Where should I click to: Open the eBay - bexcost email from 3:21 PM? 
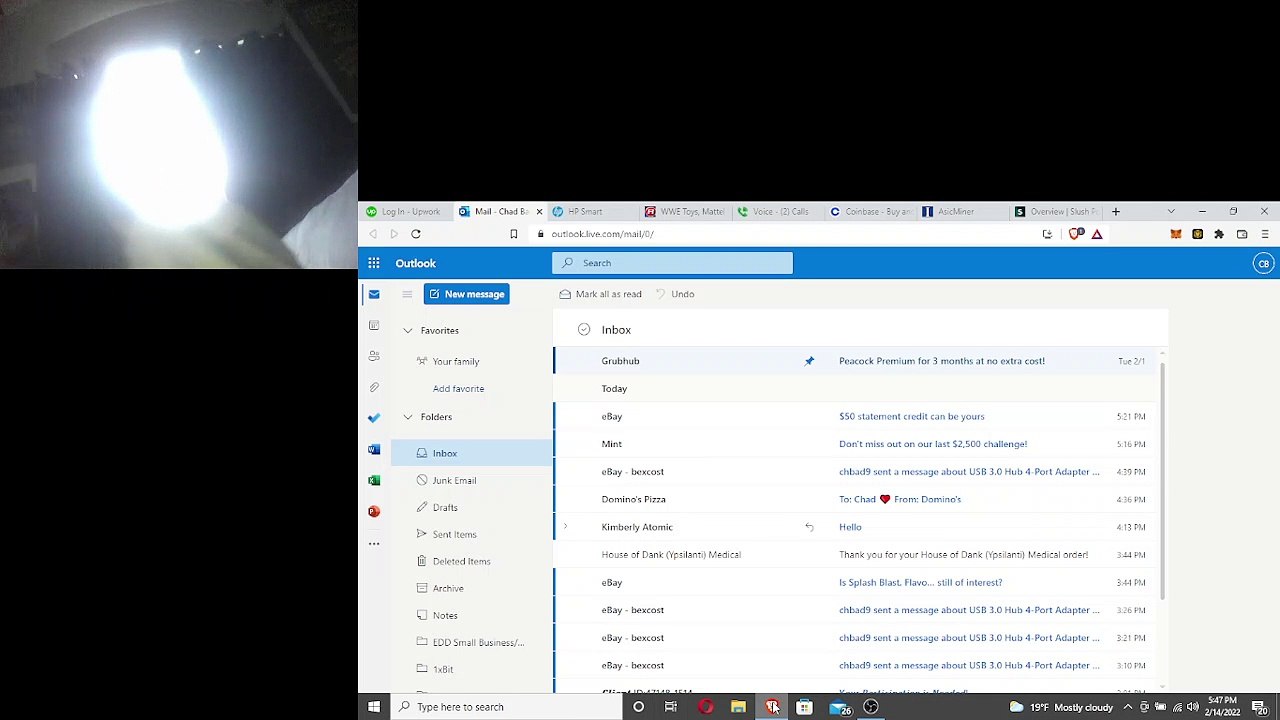pos(857,638)
